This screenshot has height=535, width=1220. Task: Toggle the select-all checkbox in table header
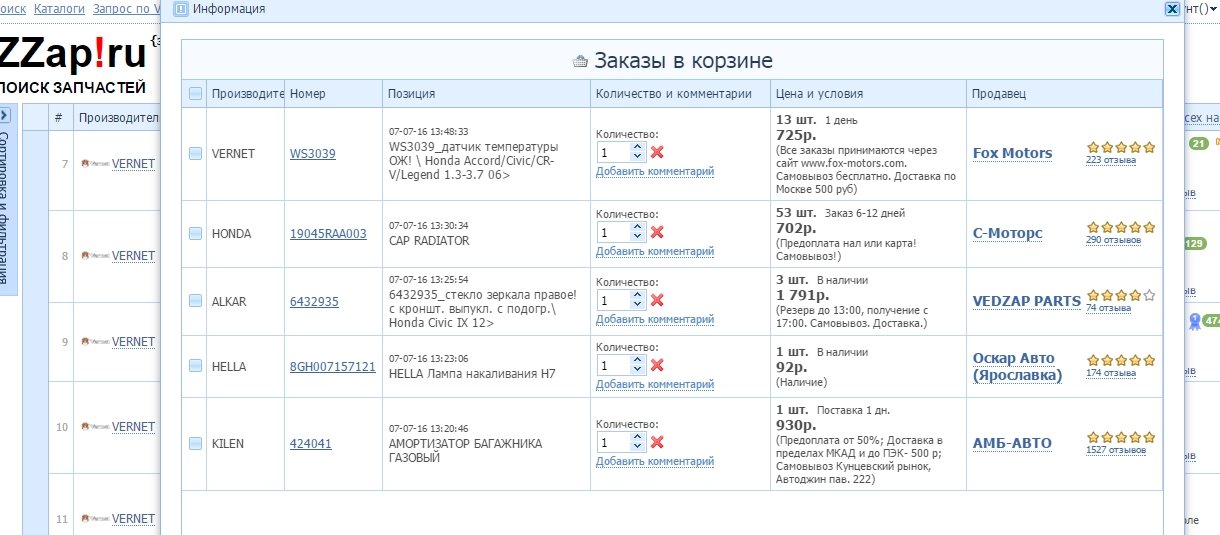195,94
